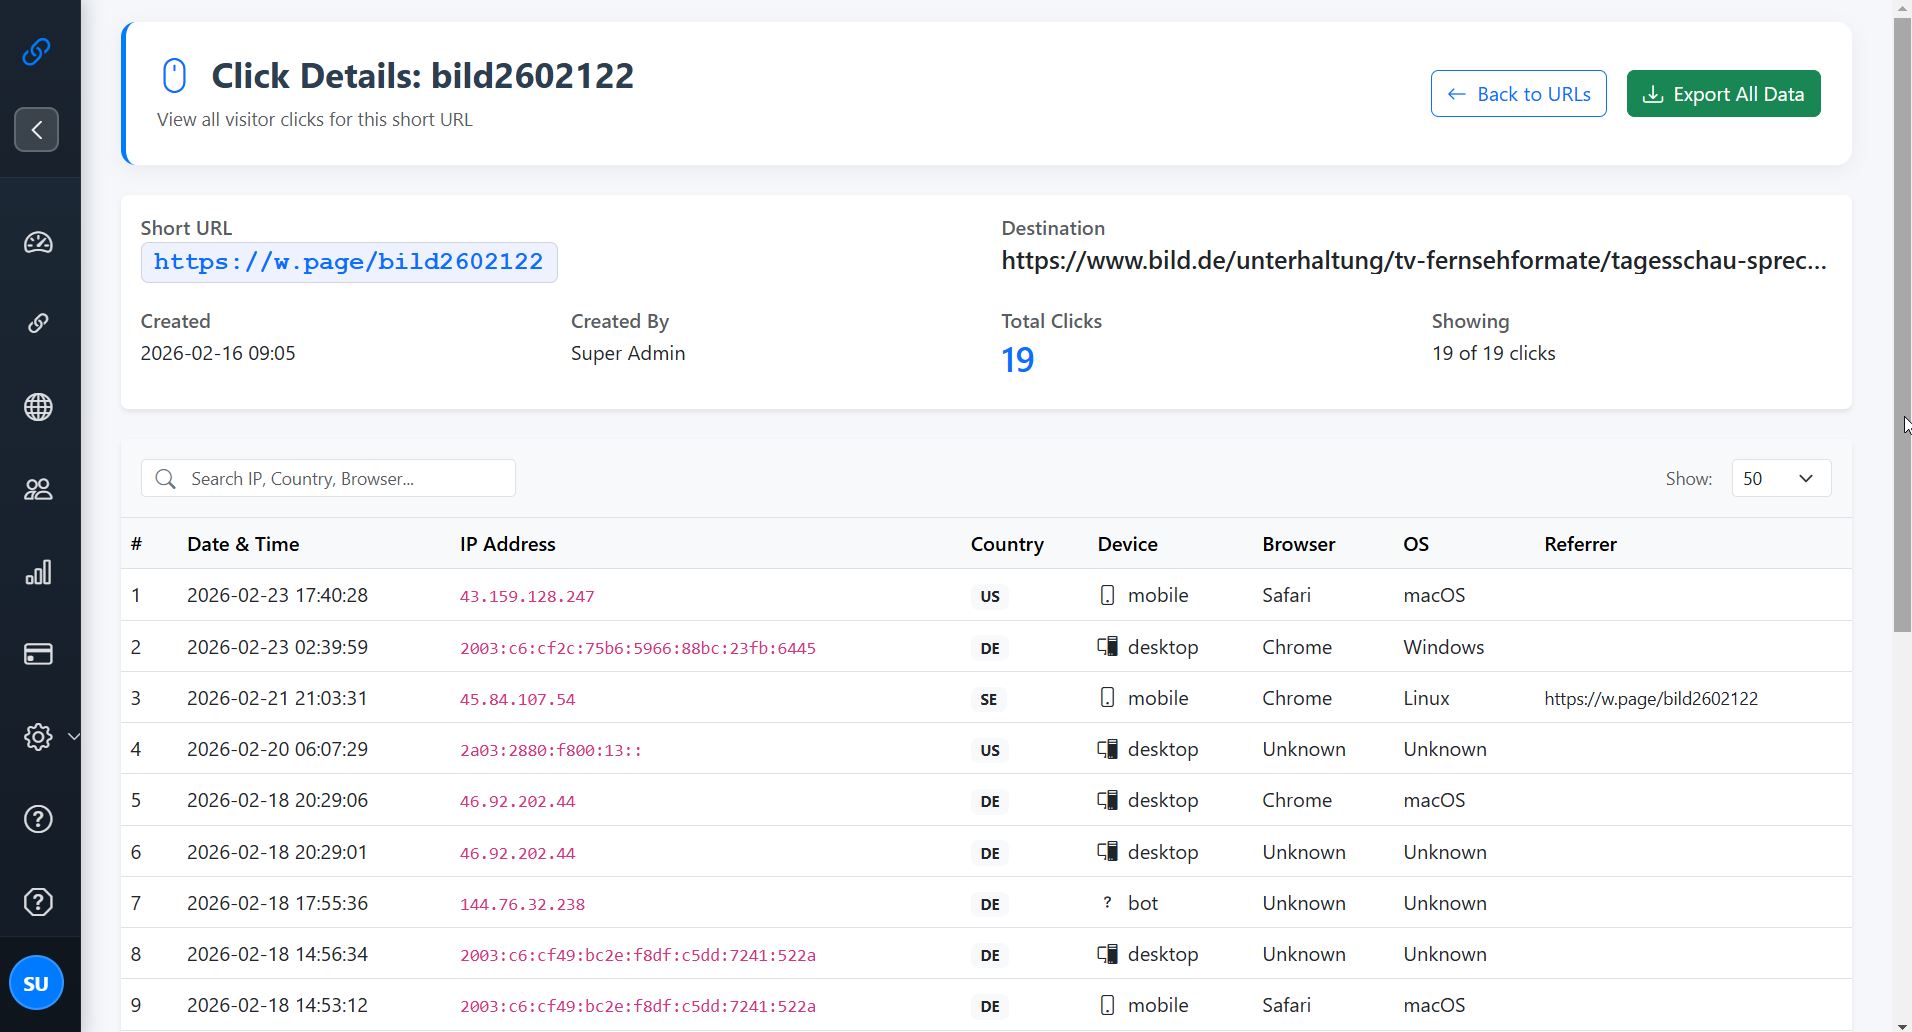1912x1032 pixels.
Task: Open the Payments card icon in sidebar
Action: pos(38,654)
